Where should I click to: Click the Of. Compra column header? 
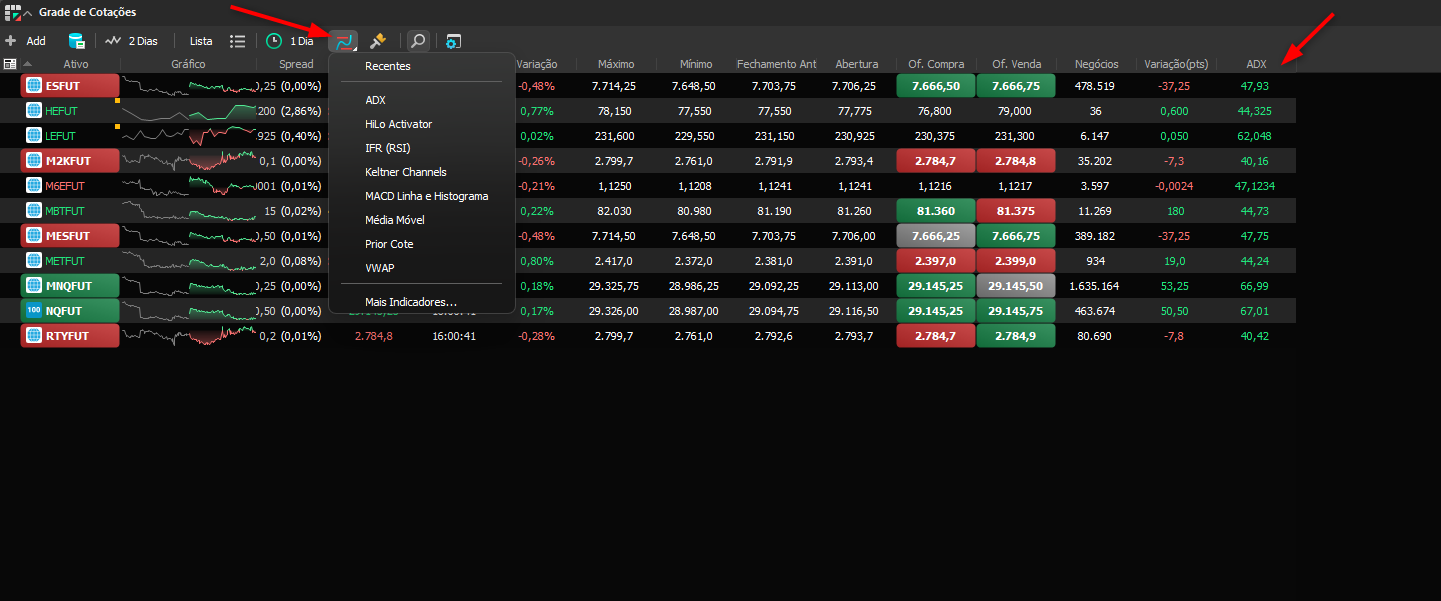pyautogui.click(x=936, y=64)
